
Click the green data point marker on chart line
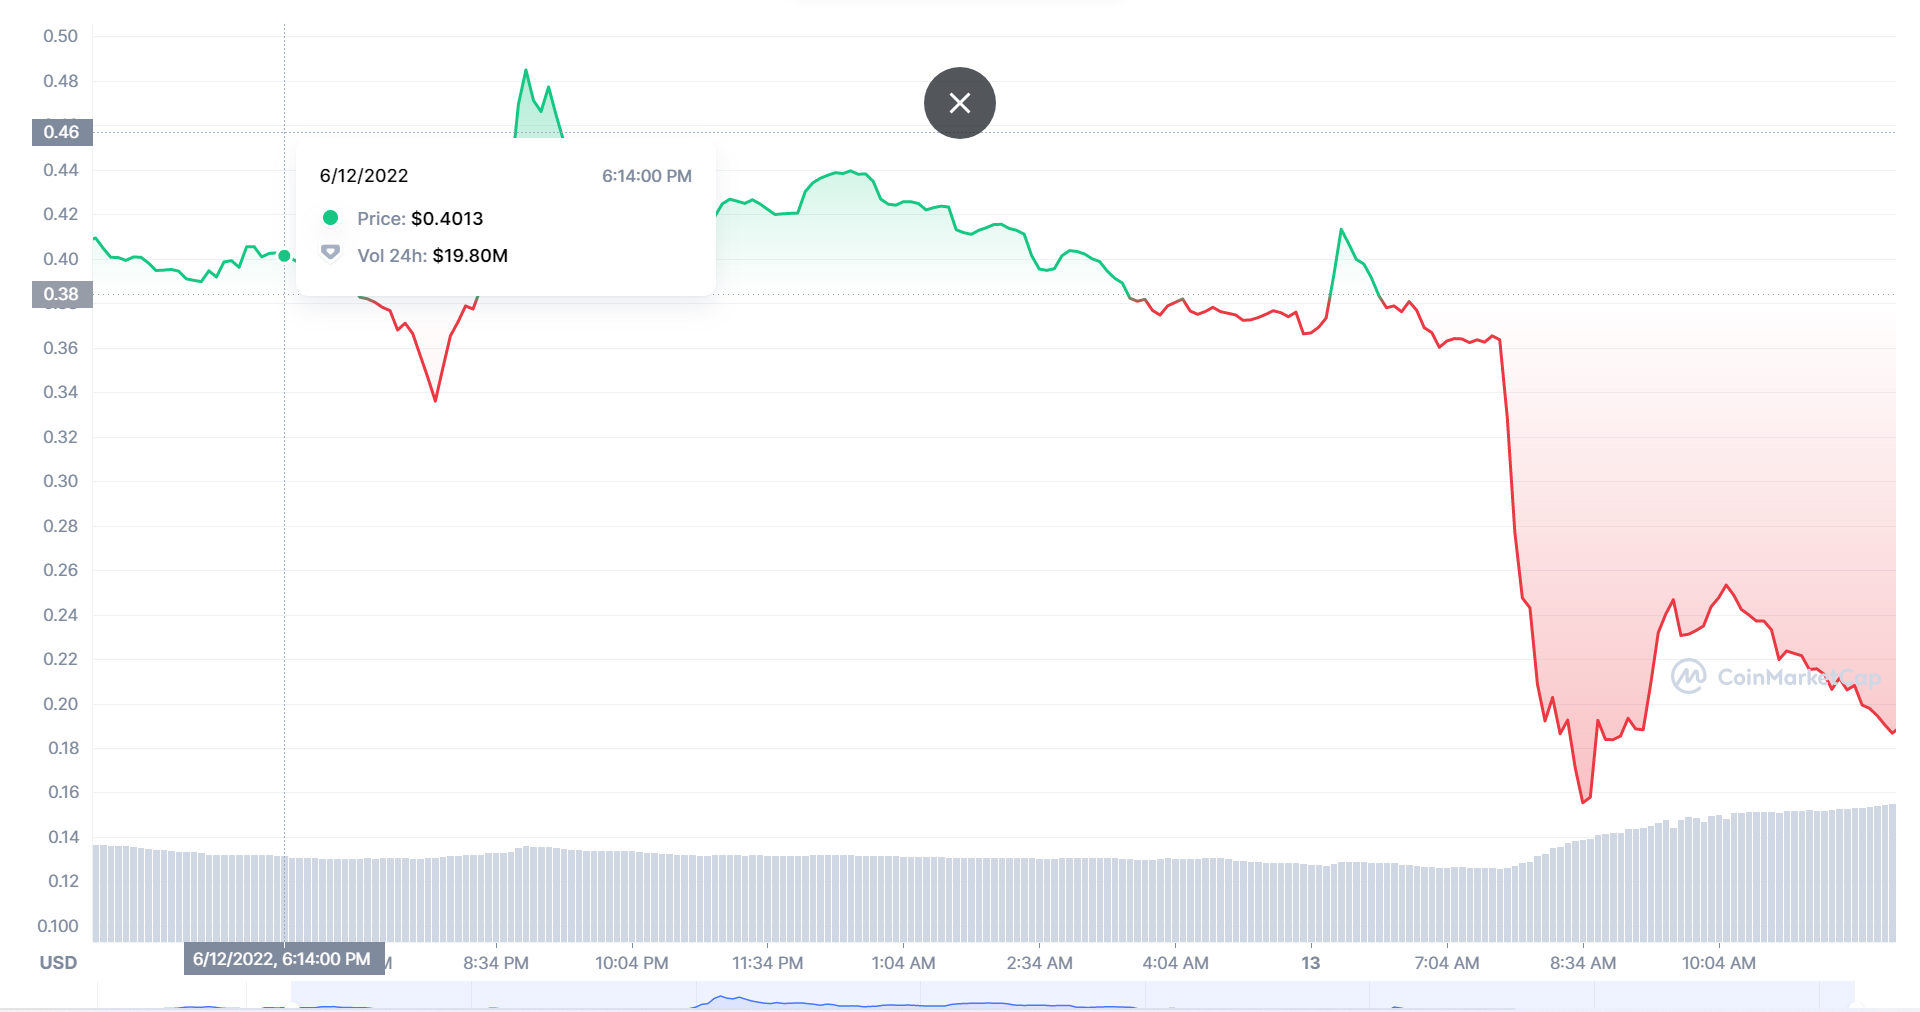point(284,256)
